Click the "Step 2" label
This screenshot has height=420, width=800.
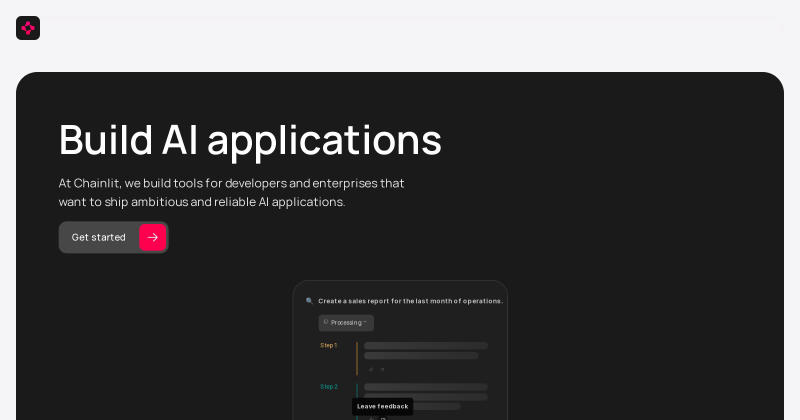[329, 387]
